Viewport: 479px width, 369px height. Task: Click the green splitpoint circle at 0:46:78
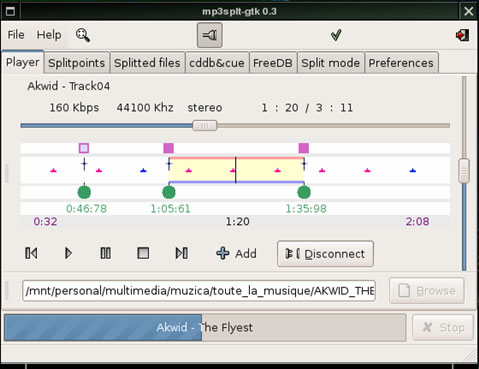(84, 192)
